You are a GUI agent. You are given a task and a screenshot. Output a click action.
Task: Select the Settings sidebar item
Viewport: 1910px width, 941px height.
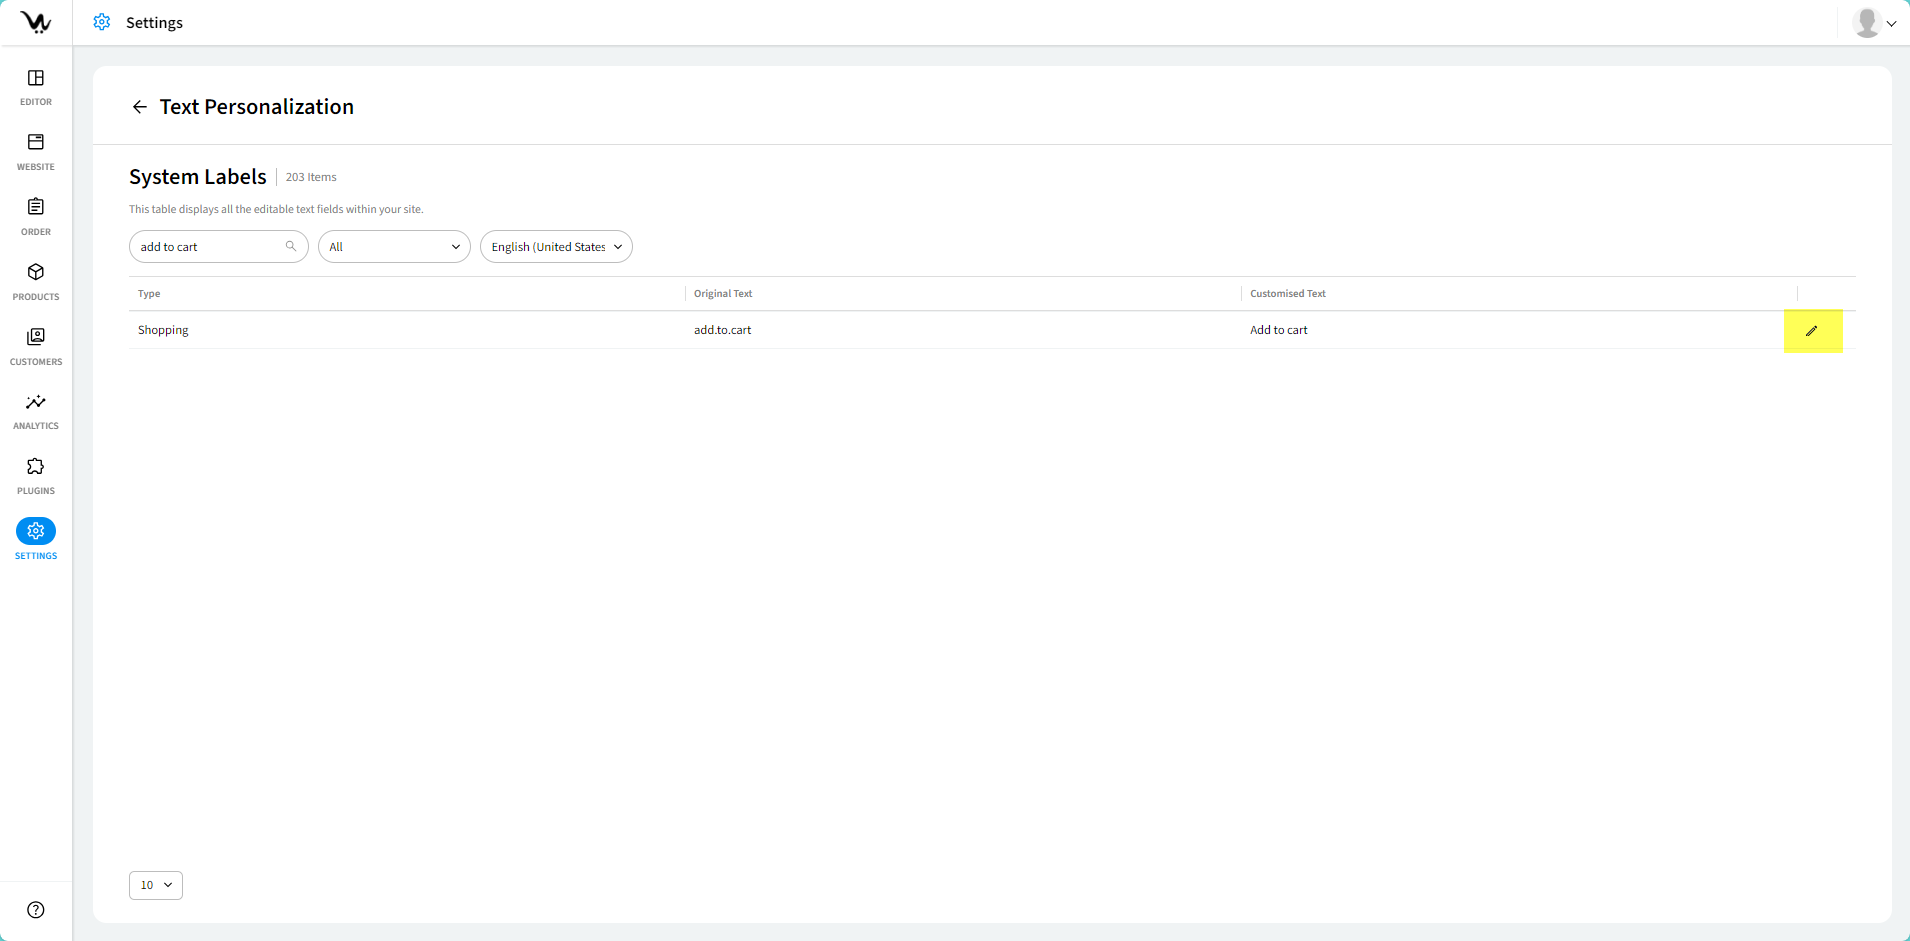point(36,540)
